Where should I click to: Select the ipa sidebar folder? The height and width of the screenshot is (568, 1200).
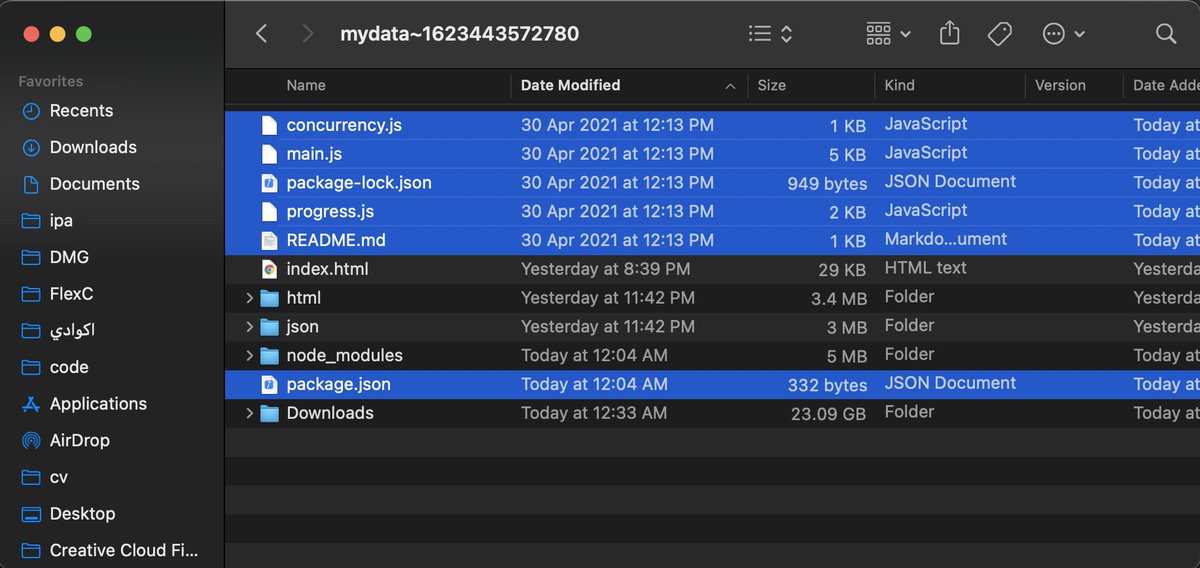(x=49, y=221)
